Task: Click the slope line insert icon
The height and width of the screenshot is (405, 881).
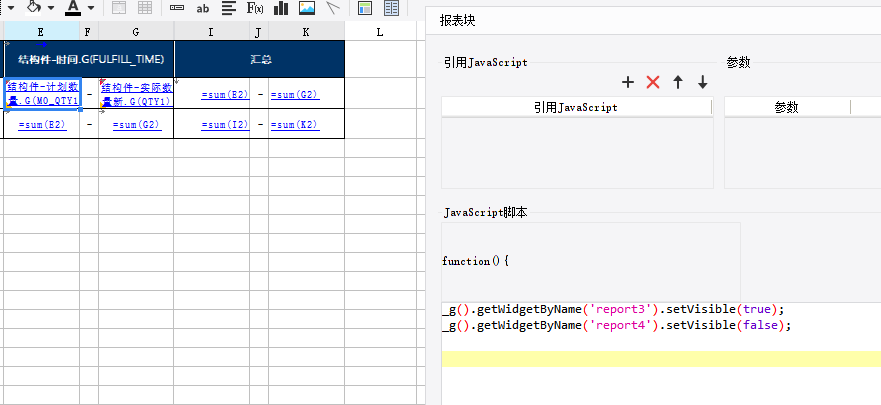Action: pyautogui.click(x=333, y=8)
